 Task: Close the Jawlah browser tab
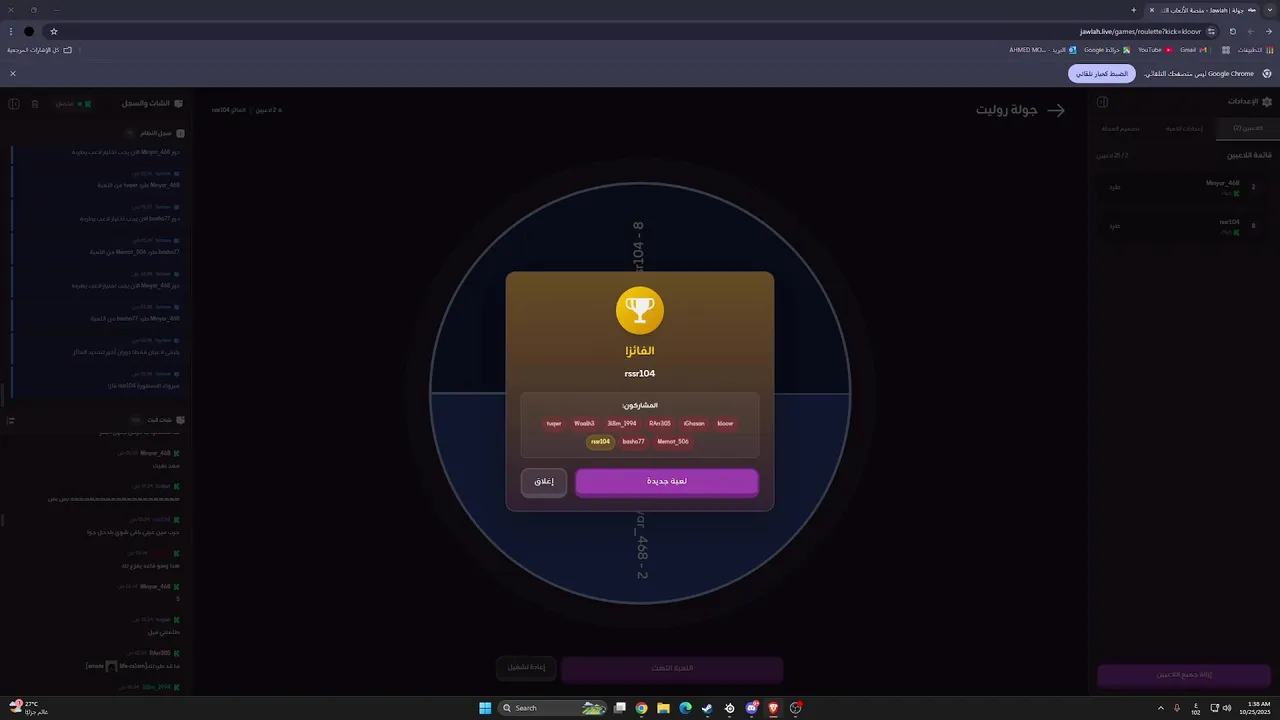coord(1152,10)
